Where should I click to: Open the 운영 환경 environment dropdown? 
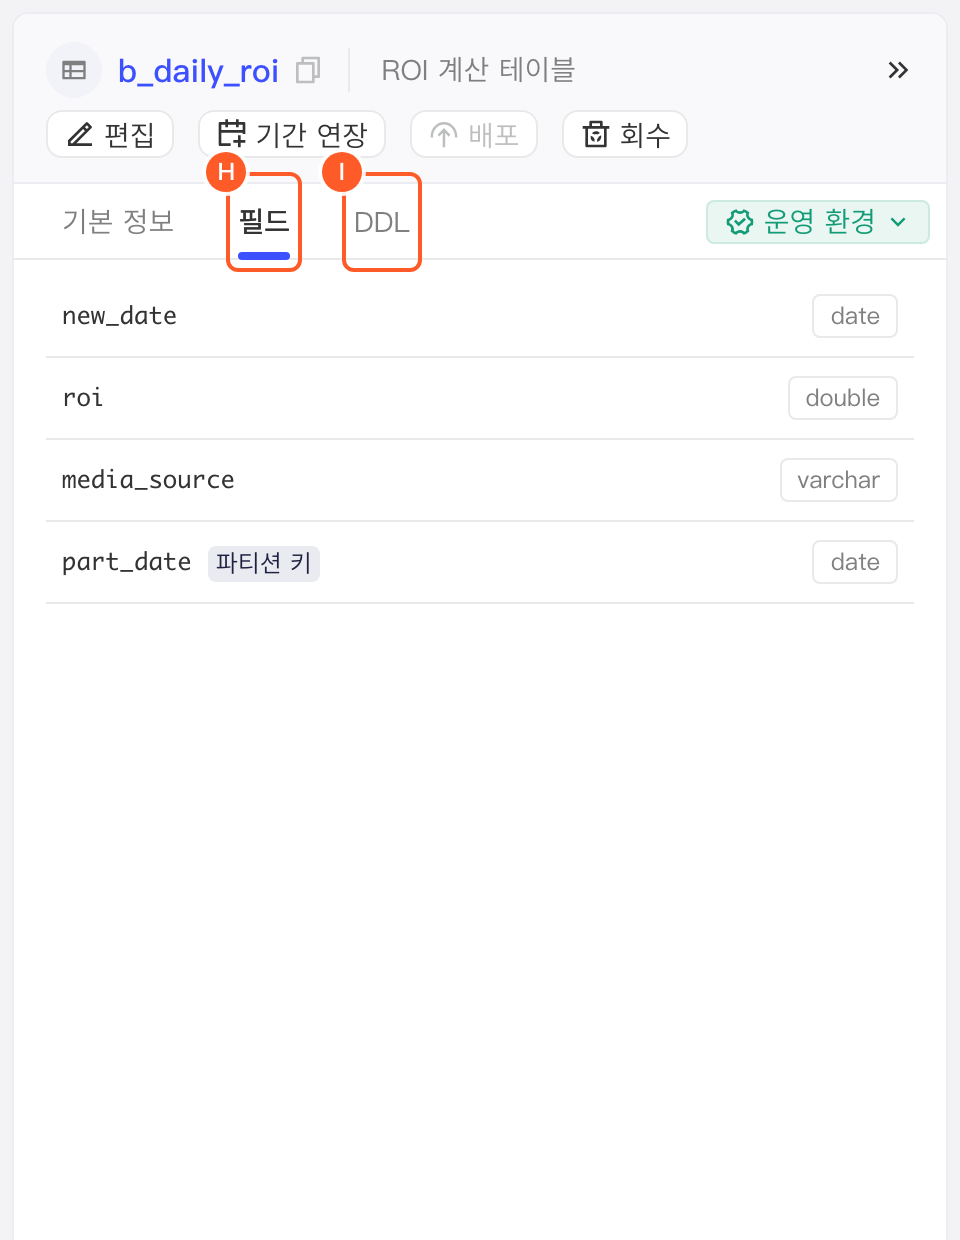click(x=818, y=222)
